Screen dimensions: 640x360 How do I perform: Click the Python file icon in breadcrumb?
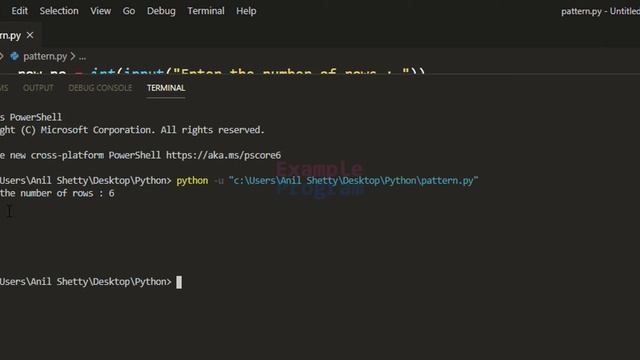tap(14, 56)
